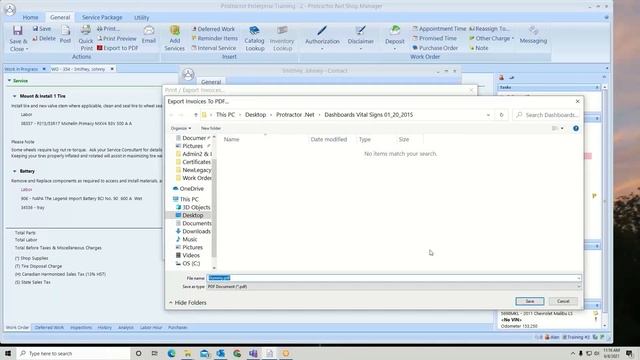The height and width of the screenshot is (360, 640).
Task: Click Add Services icon
Action: coord(174,38)
